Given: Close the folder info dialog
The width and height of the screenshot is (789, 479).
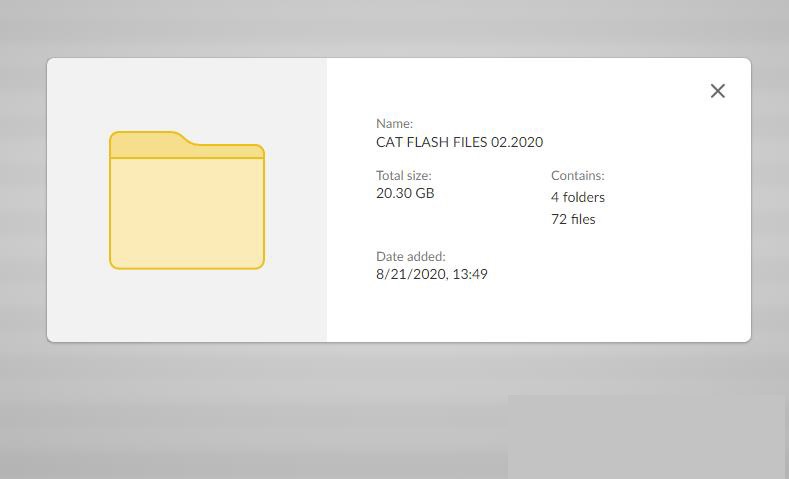Looking at the screenshot, I should point(718,91).
